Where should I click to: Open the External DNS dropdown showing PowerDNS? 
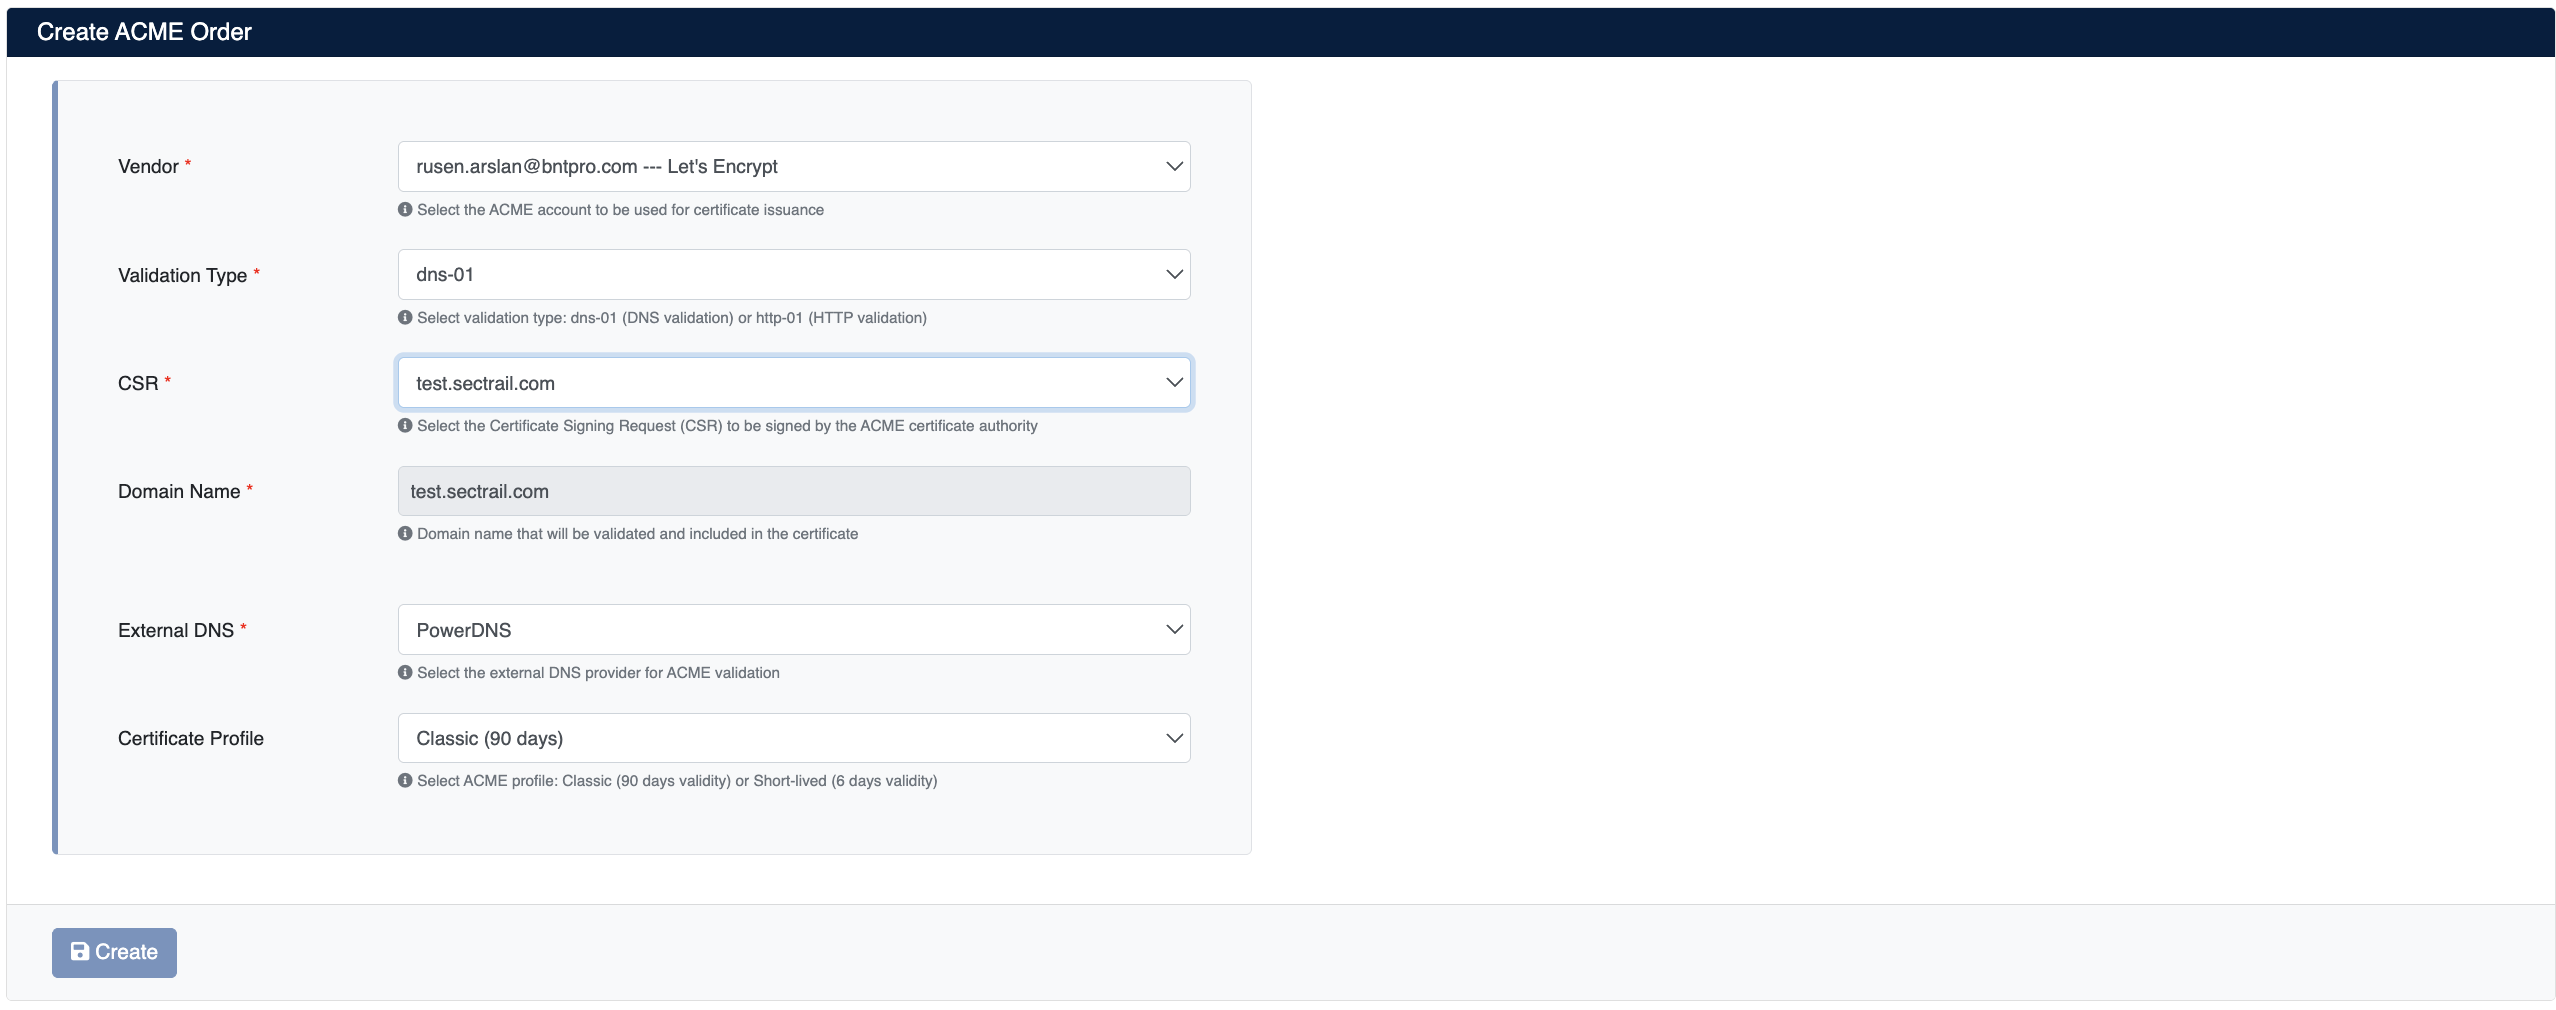[x=794, y=630]
